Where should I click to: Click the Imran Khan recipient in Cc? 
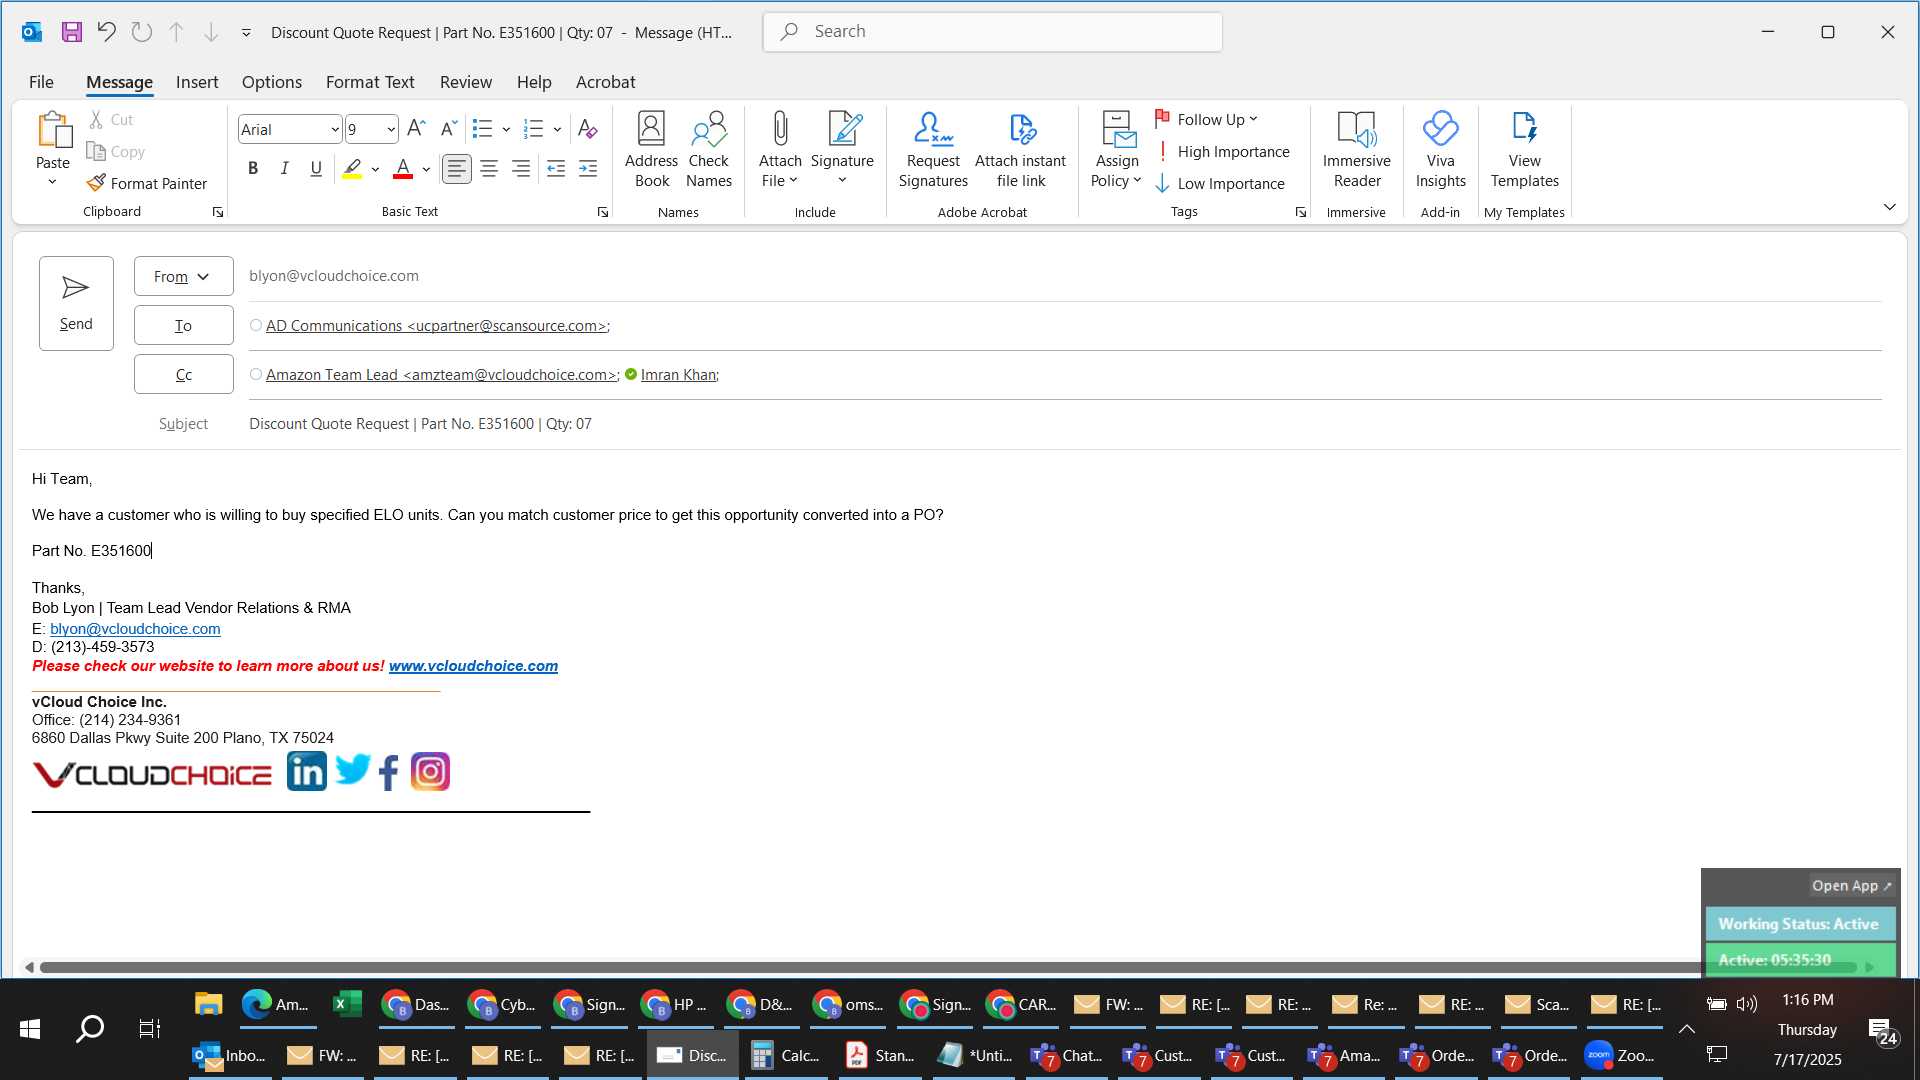point(678,375)
